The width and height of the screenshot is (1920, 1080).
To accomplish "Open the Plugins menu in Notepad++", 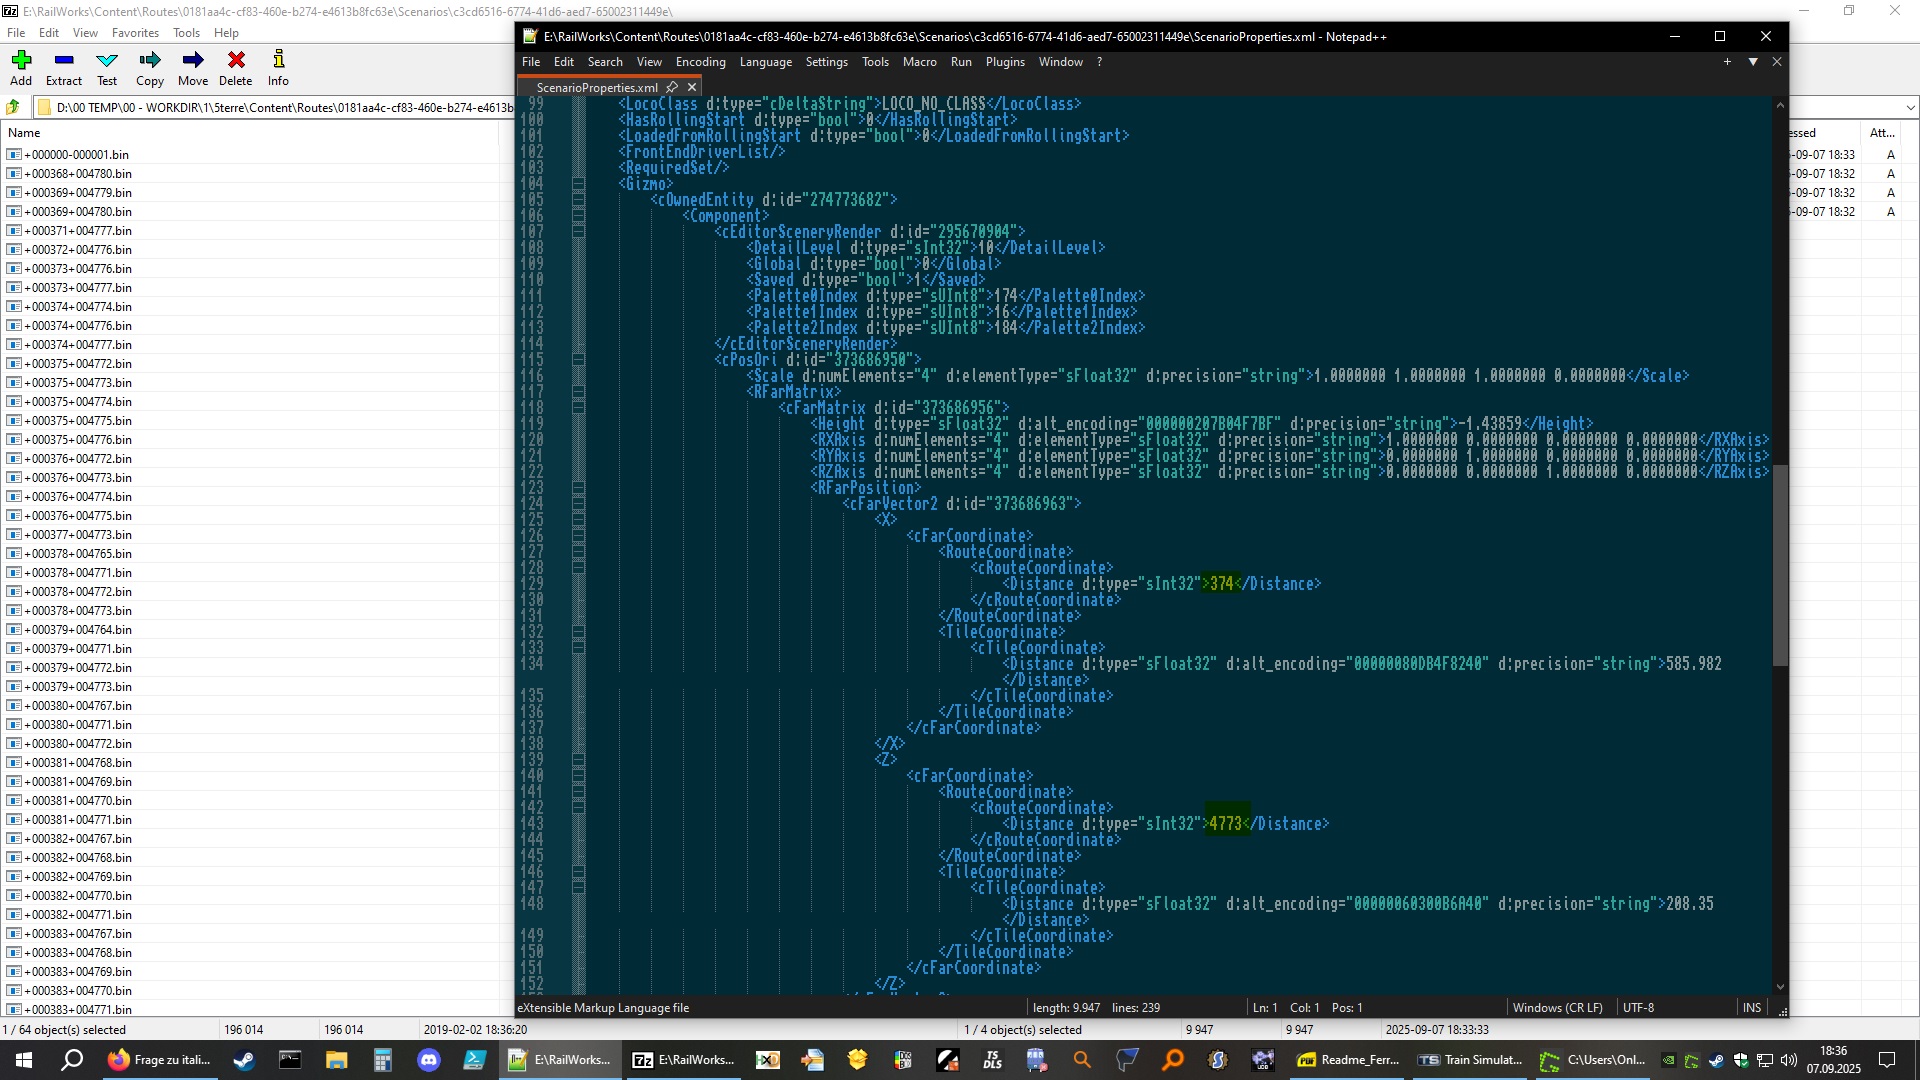I will click(x=1004, y=62).
